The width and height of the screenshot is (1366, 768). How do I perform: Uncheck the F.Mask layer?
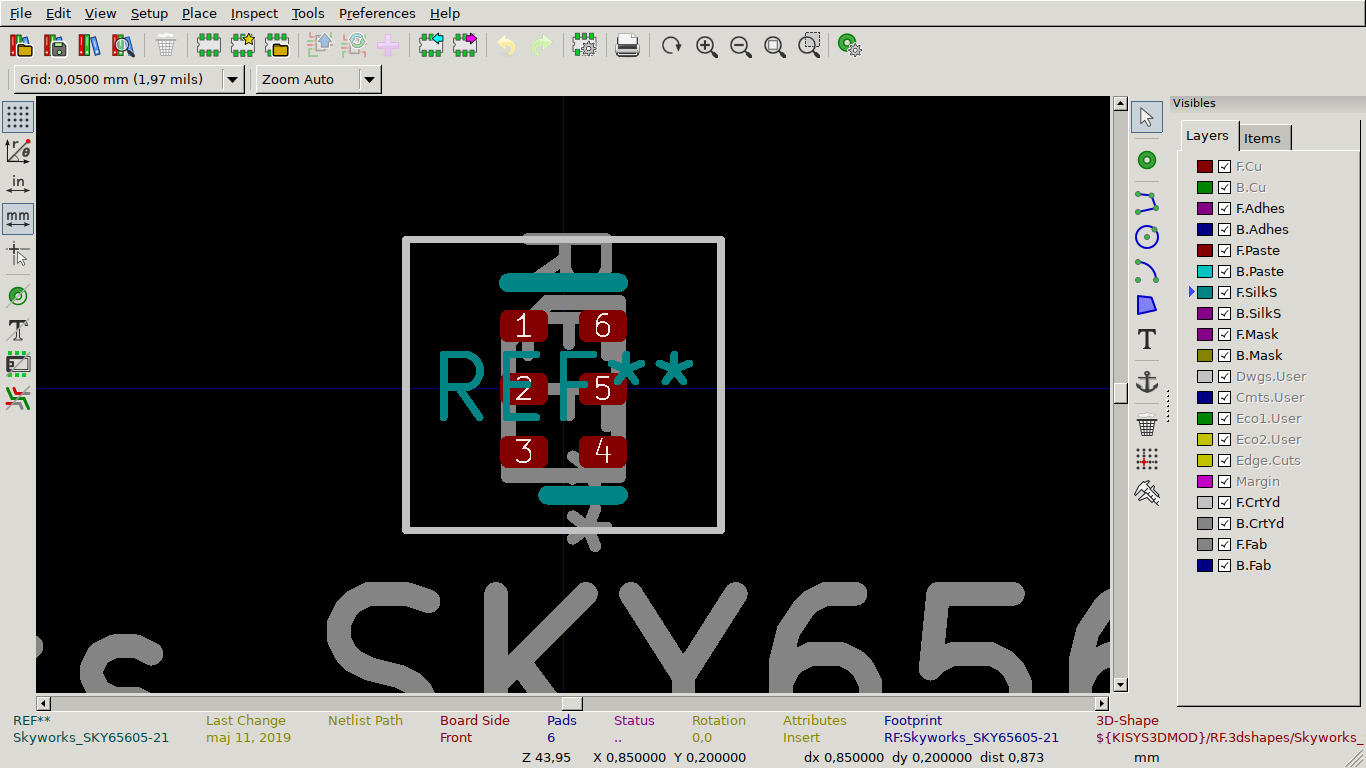click(x=1224, y=334)
